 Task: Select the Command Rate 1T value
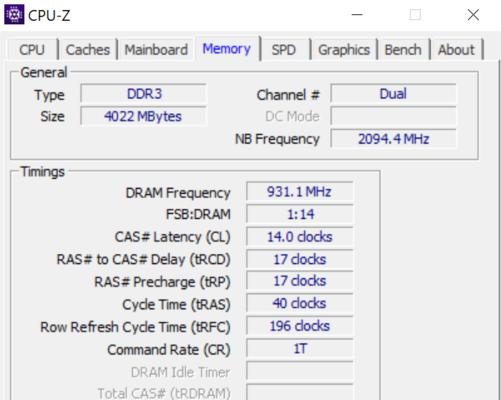pos(300,349)
